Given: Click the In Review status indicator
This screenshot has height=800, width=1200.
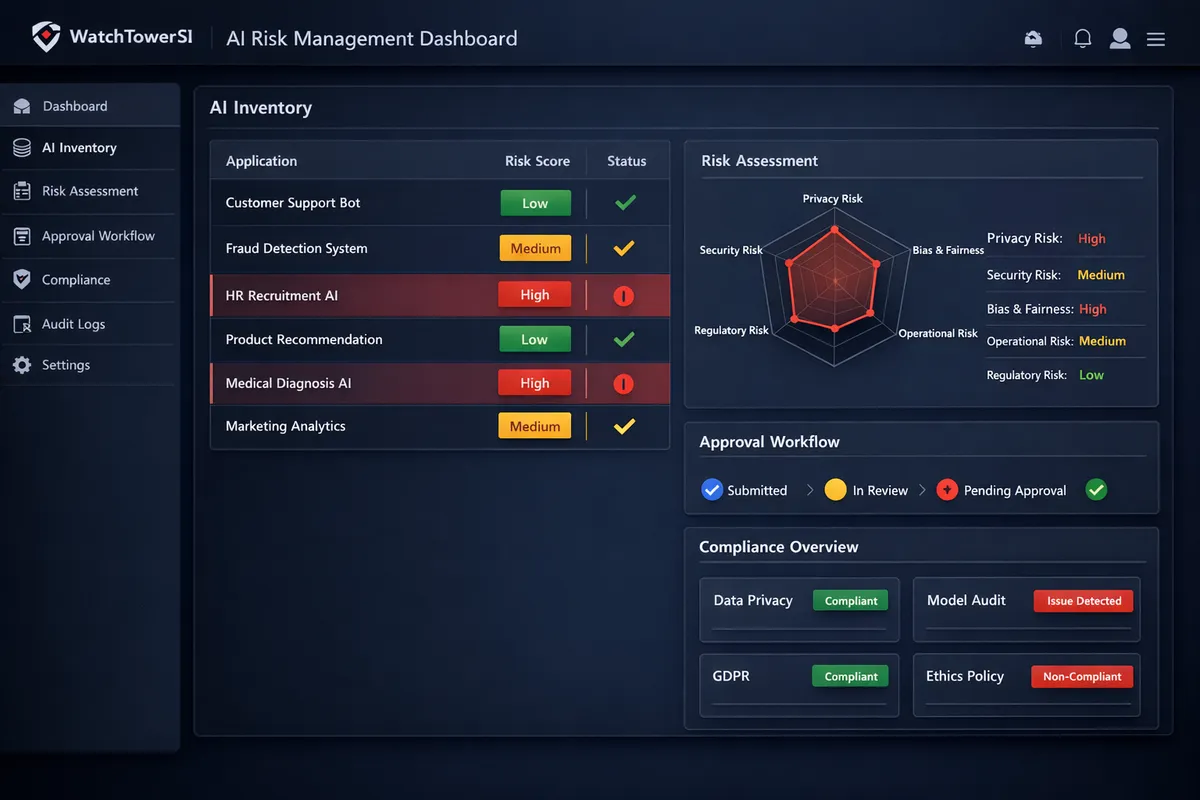Looking at the screenshot, I should (x=836, y=489).
